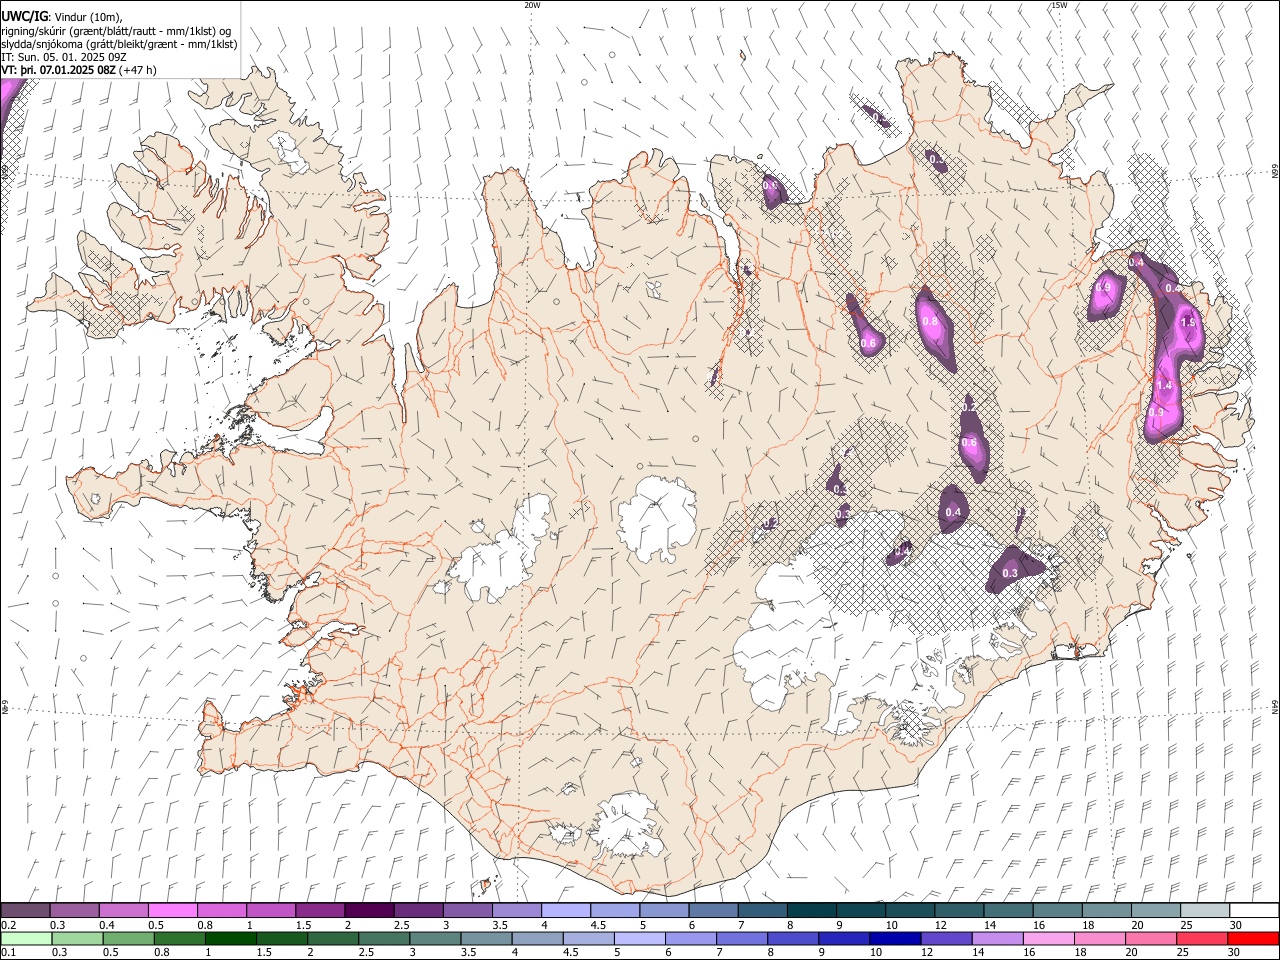Screen dimensions: 1280x960
Task: Pick the white 30 snow legend swatch
Action: pyautogui.click(x=1253, y=910)
